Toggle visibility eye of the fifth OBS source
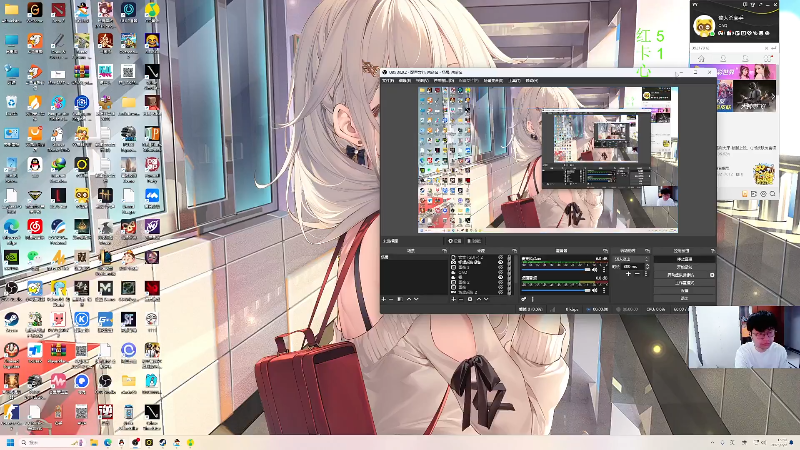This screenshot has height=450, width=800. coord(501,277)
